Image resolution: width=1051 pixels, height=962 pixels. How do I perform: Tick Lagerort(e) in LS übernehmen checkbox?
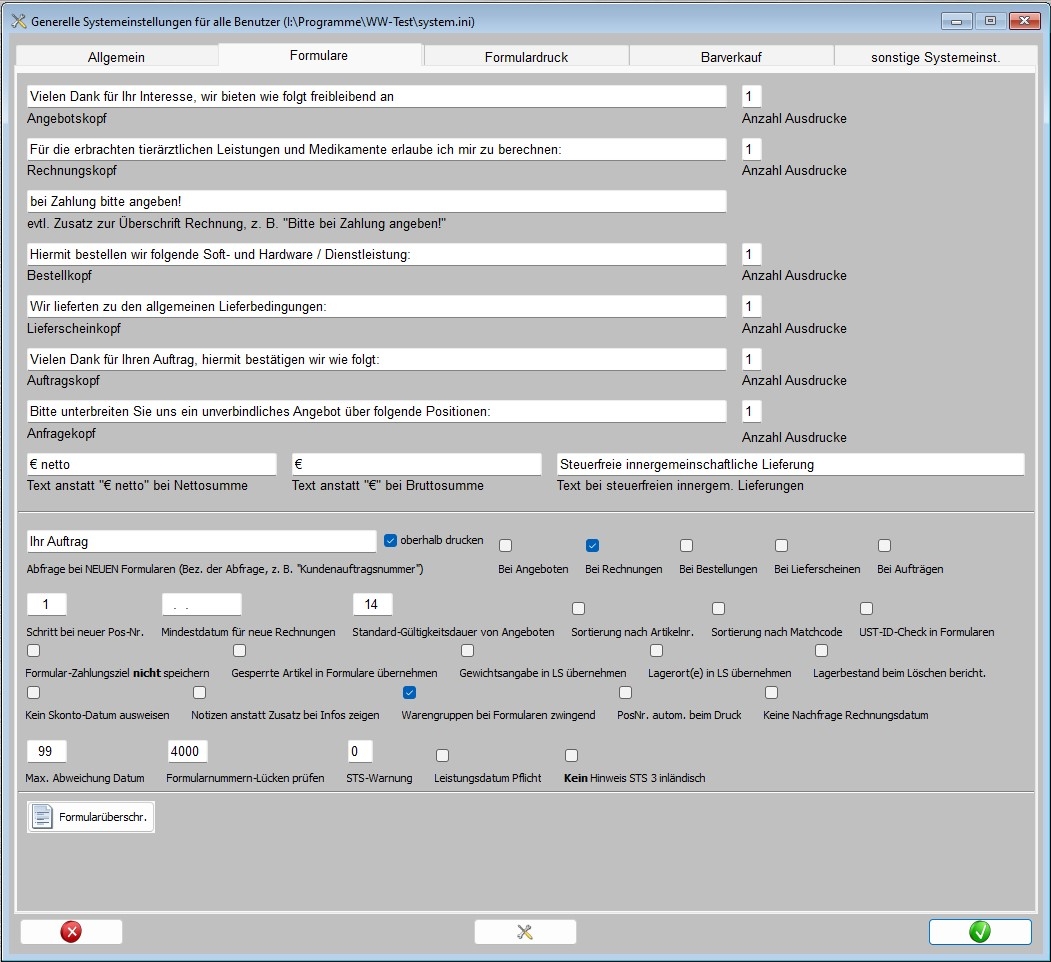pyautogui.click(x=657, y=650)
